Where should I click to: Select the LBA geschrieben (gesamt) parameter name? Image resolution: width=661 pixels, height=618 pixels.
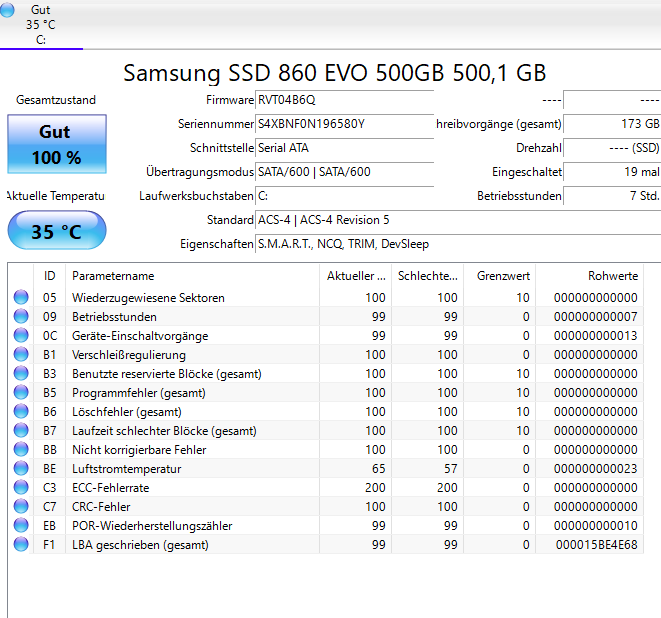click(140, 544)
